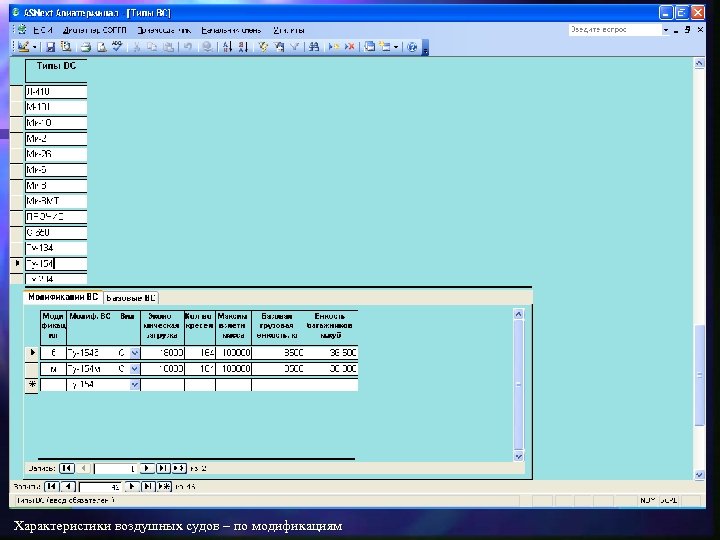Image resolution: width=720 pixels, height=540 pixels.
Task: Open the third menu bar item
Action: (x=164, y=30)
